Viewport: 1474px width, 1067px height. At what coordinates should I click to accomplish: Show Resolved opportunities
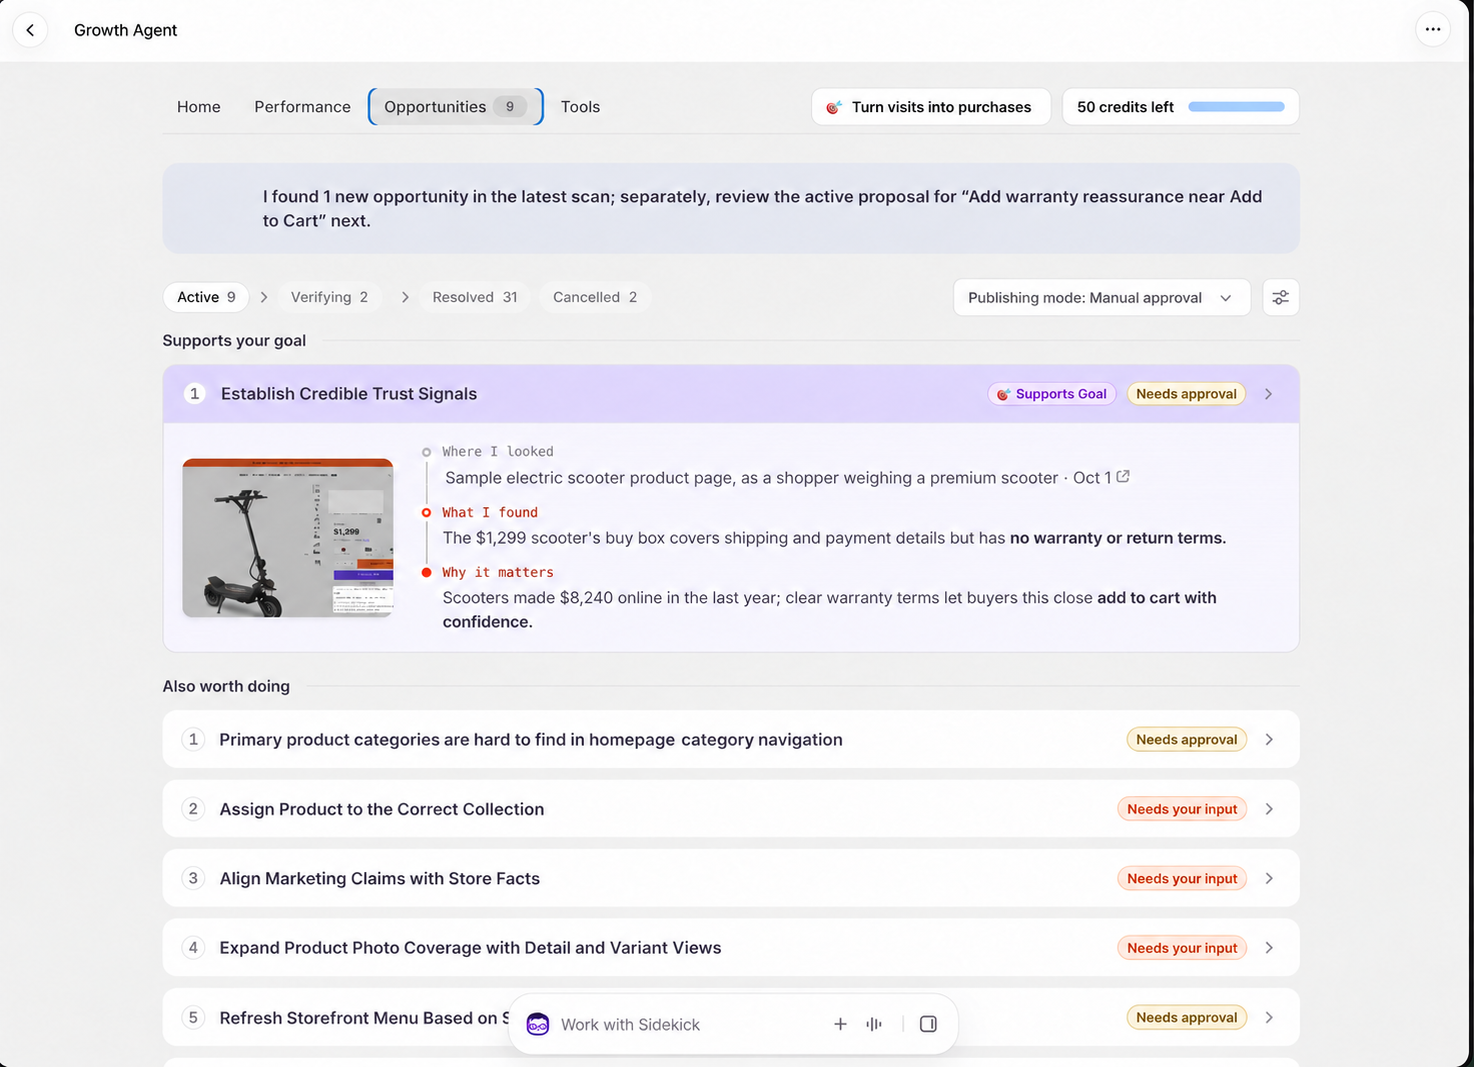coord(475,297)
